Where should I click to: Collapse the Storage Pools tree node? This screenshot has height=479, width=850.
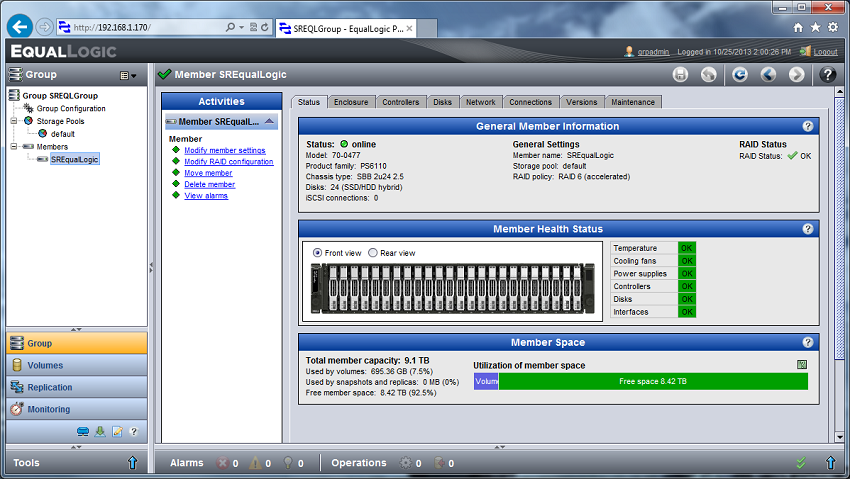click(14, 121)
